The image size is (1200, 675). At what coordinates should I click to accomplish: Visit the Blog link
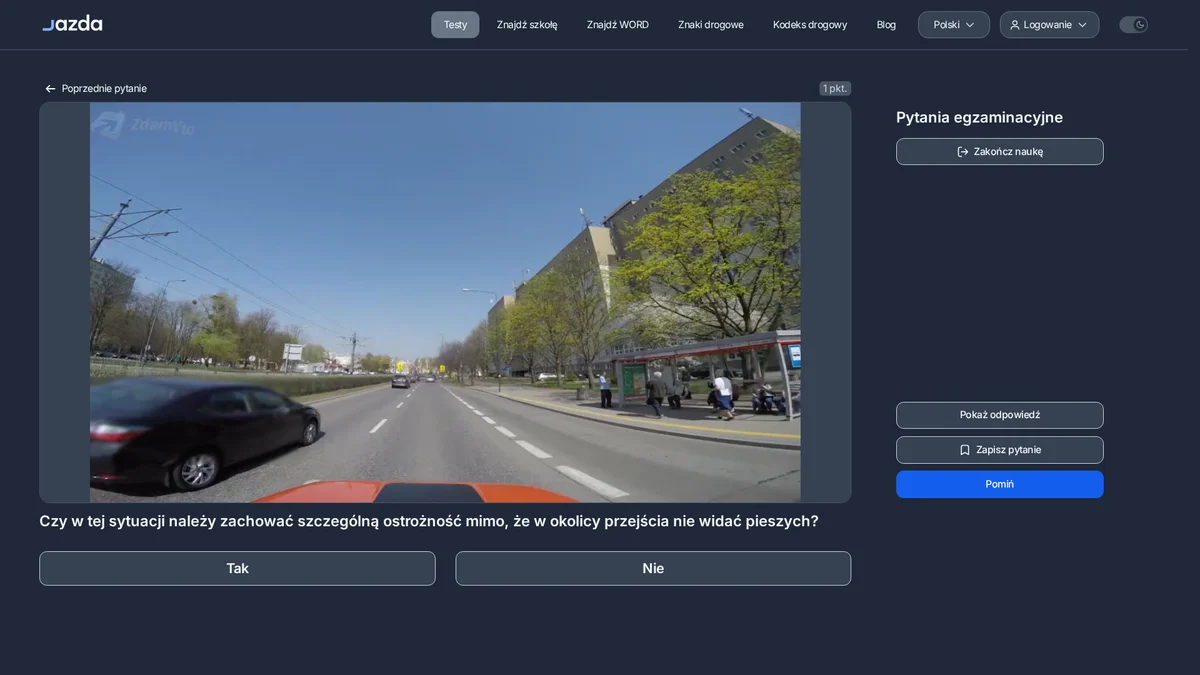(886, 25)
